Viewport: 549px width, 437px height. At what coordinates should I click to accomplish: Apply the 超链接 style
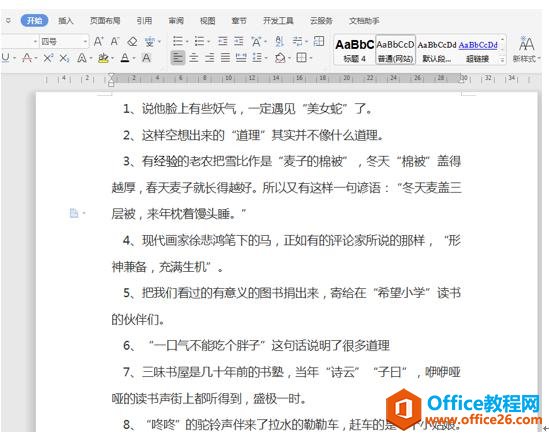point(478,50)
